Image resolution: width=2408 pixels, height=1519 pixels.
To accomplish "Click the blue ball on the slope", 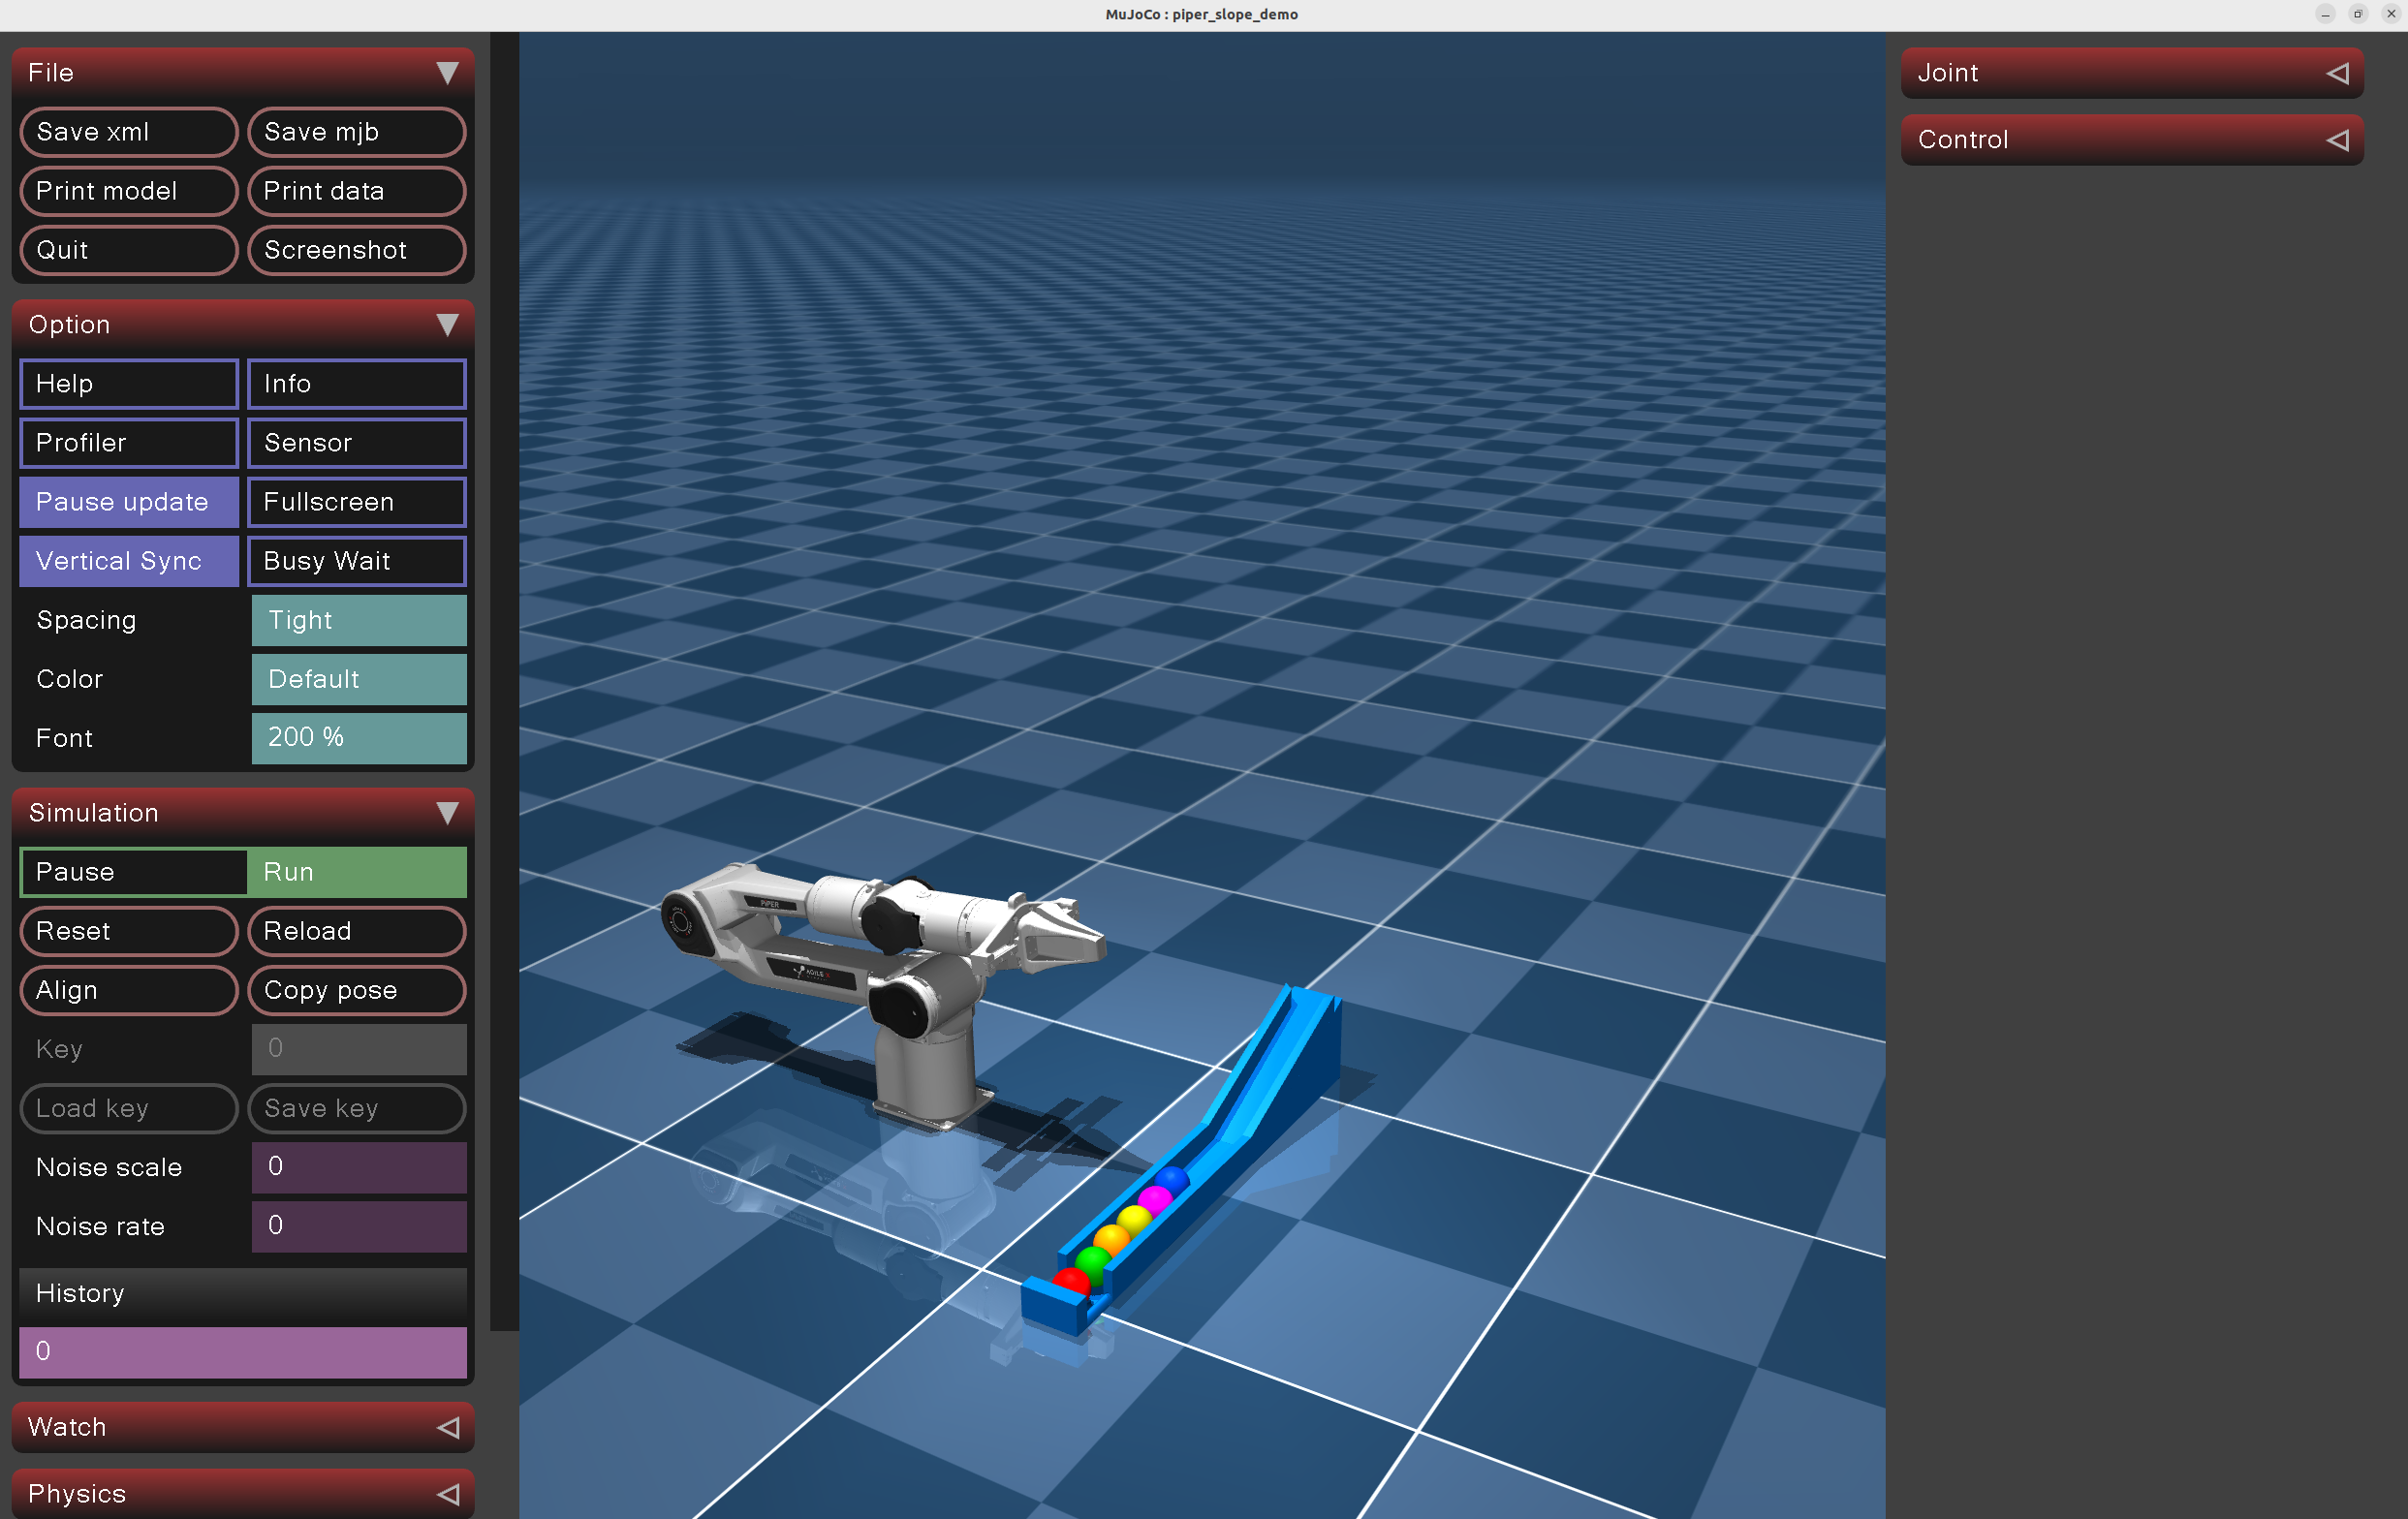I will point(1174,1179).
